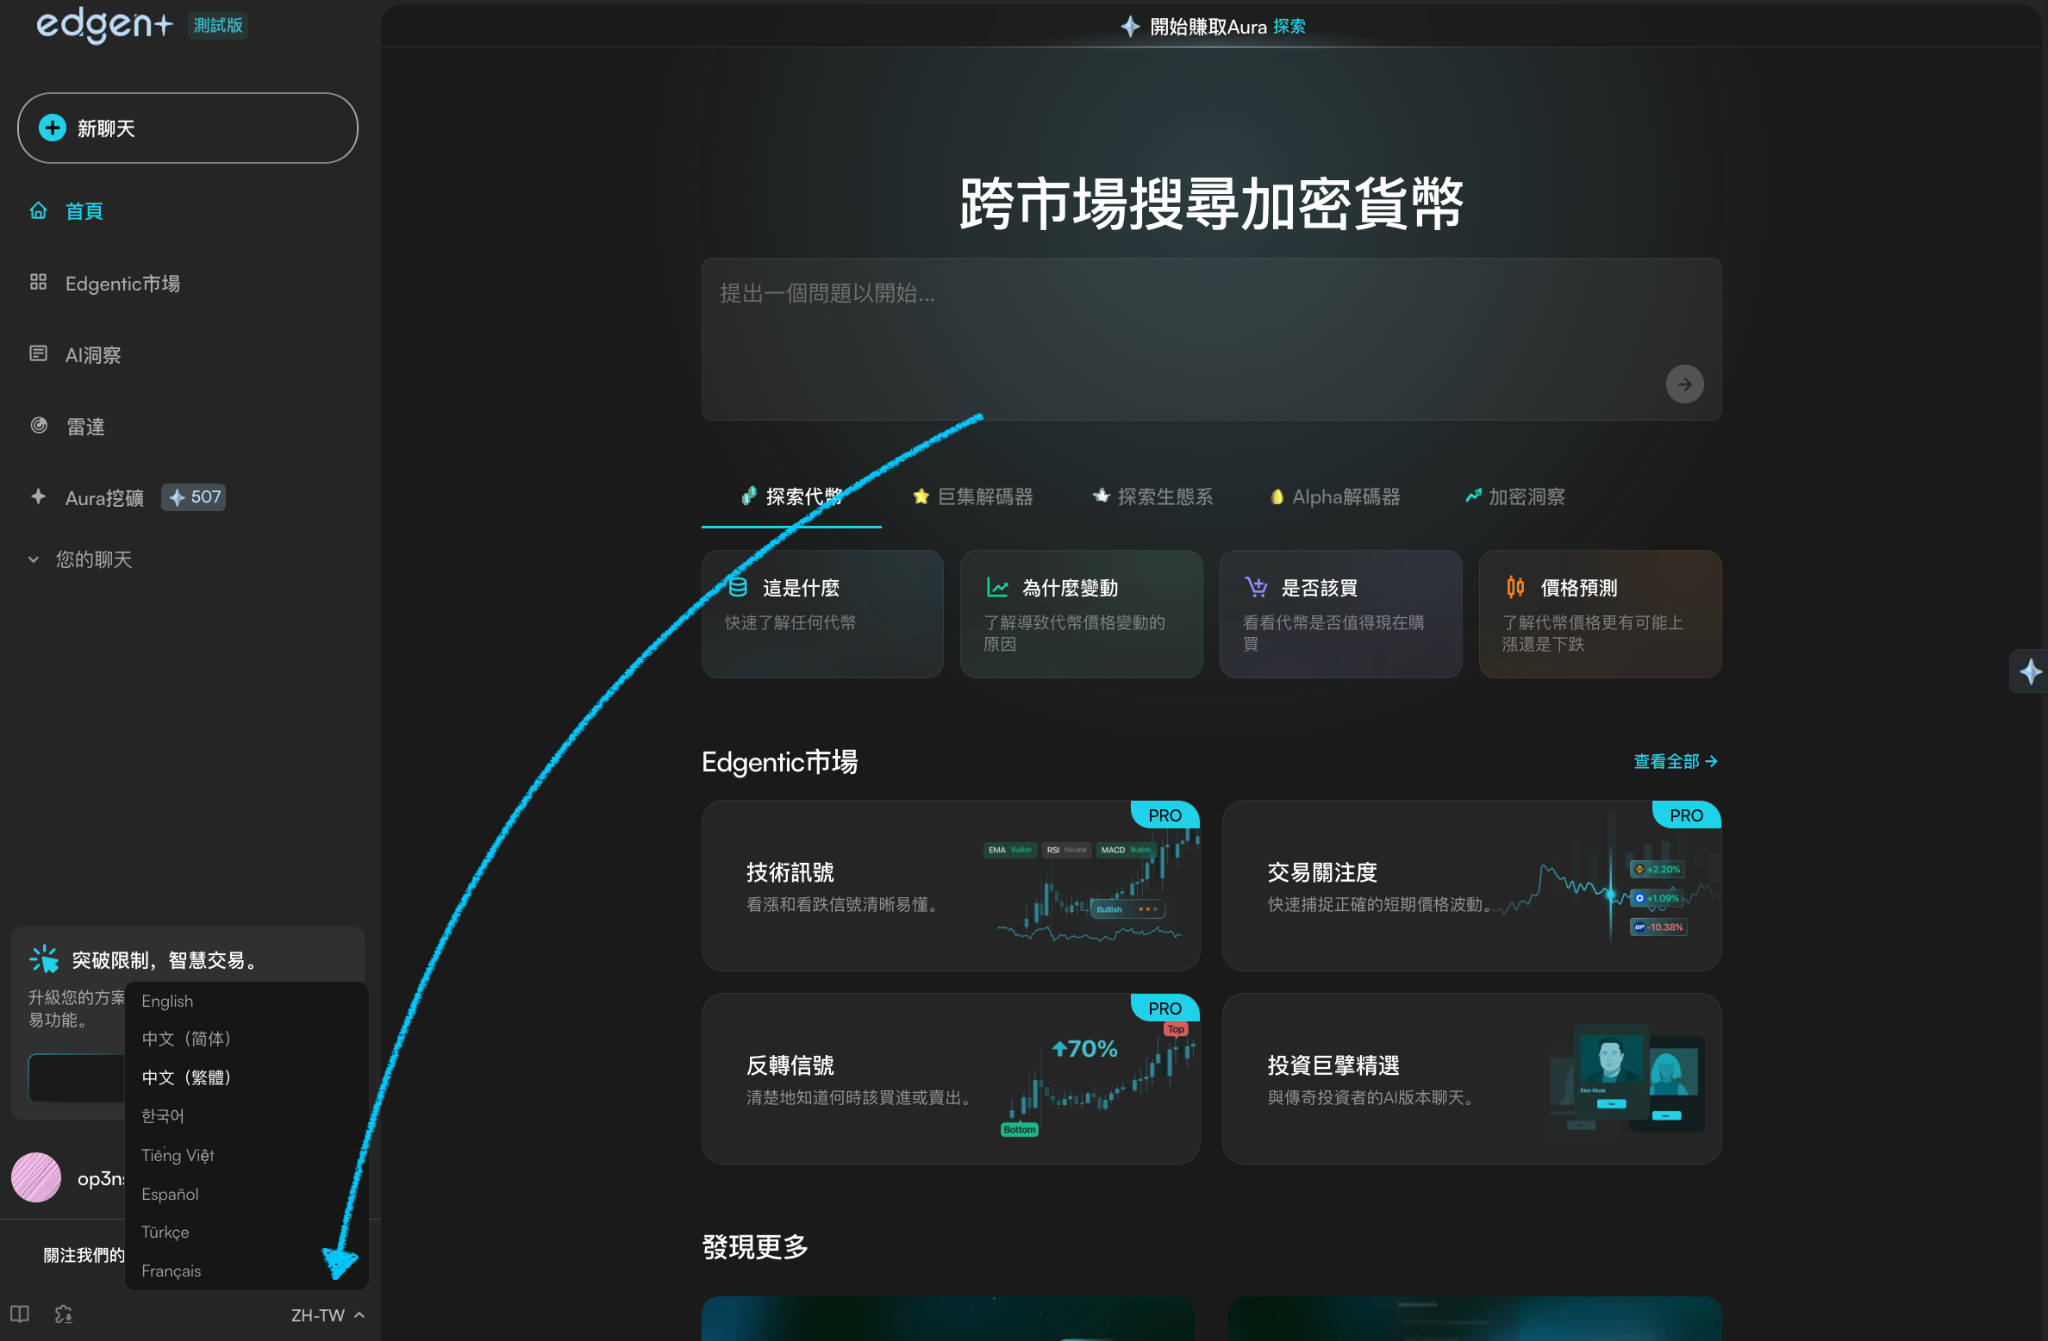Image resolution: width=2048 pixels, height=1341 pixels.
Task: Click the AI洞察 news icon
Action: point(38,354)
